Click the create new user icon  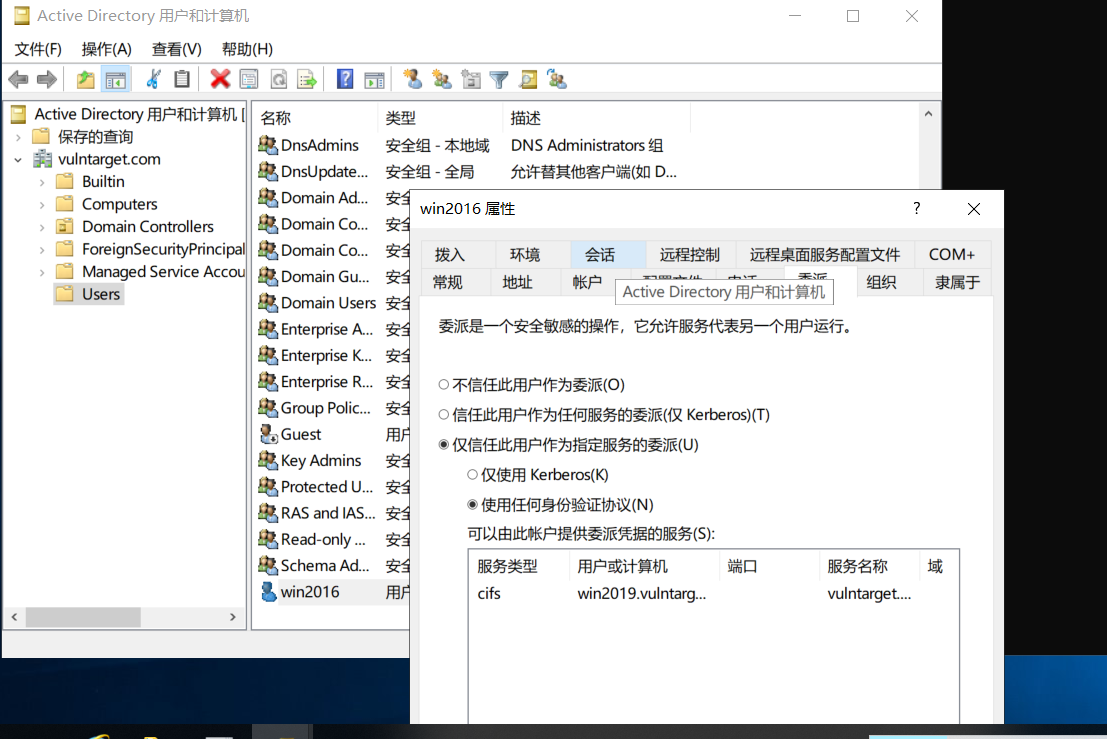click(x=411, y=79)
